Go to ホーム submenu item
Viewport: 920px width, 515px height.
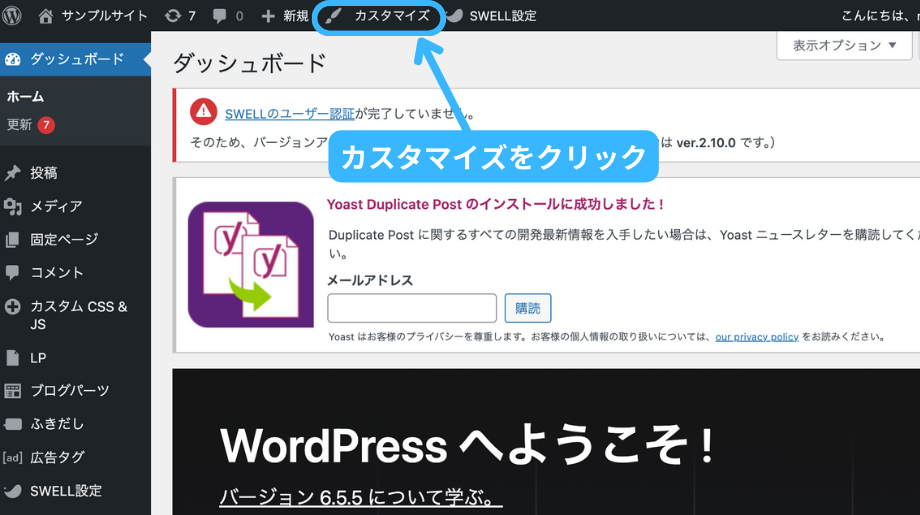pyautogui.click(x=25, y=97)
